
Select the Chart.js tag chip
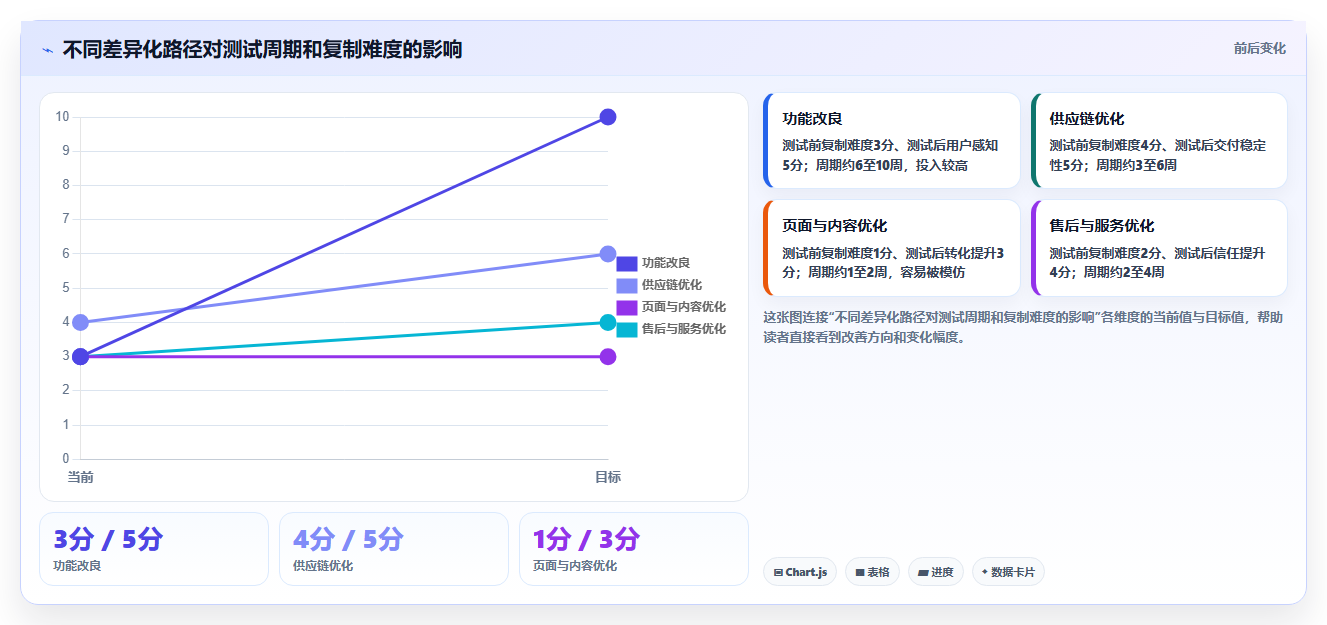[800, 572]
